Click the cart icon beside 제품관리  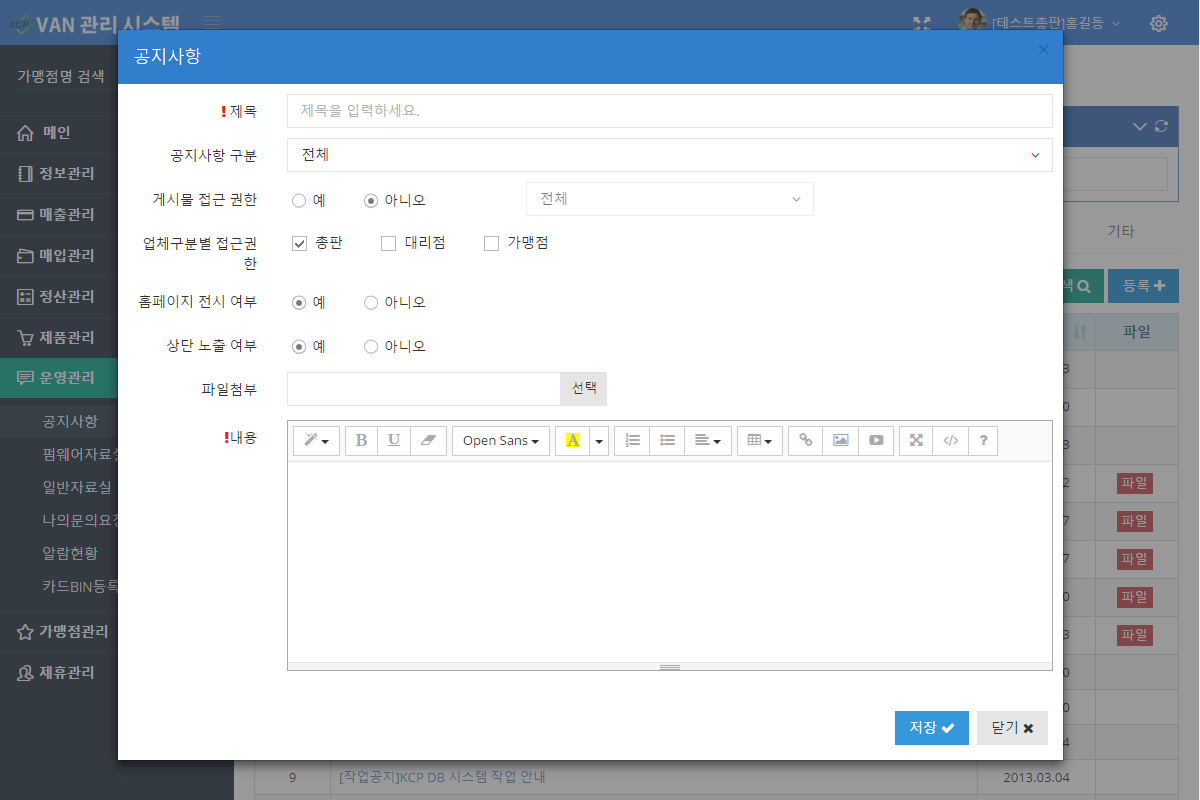point(26,337)
